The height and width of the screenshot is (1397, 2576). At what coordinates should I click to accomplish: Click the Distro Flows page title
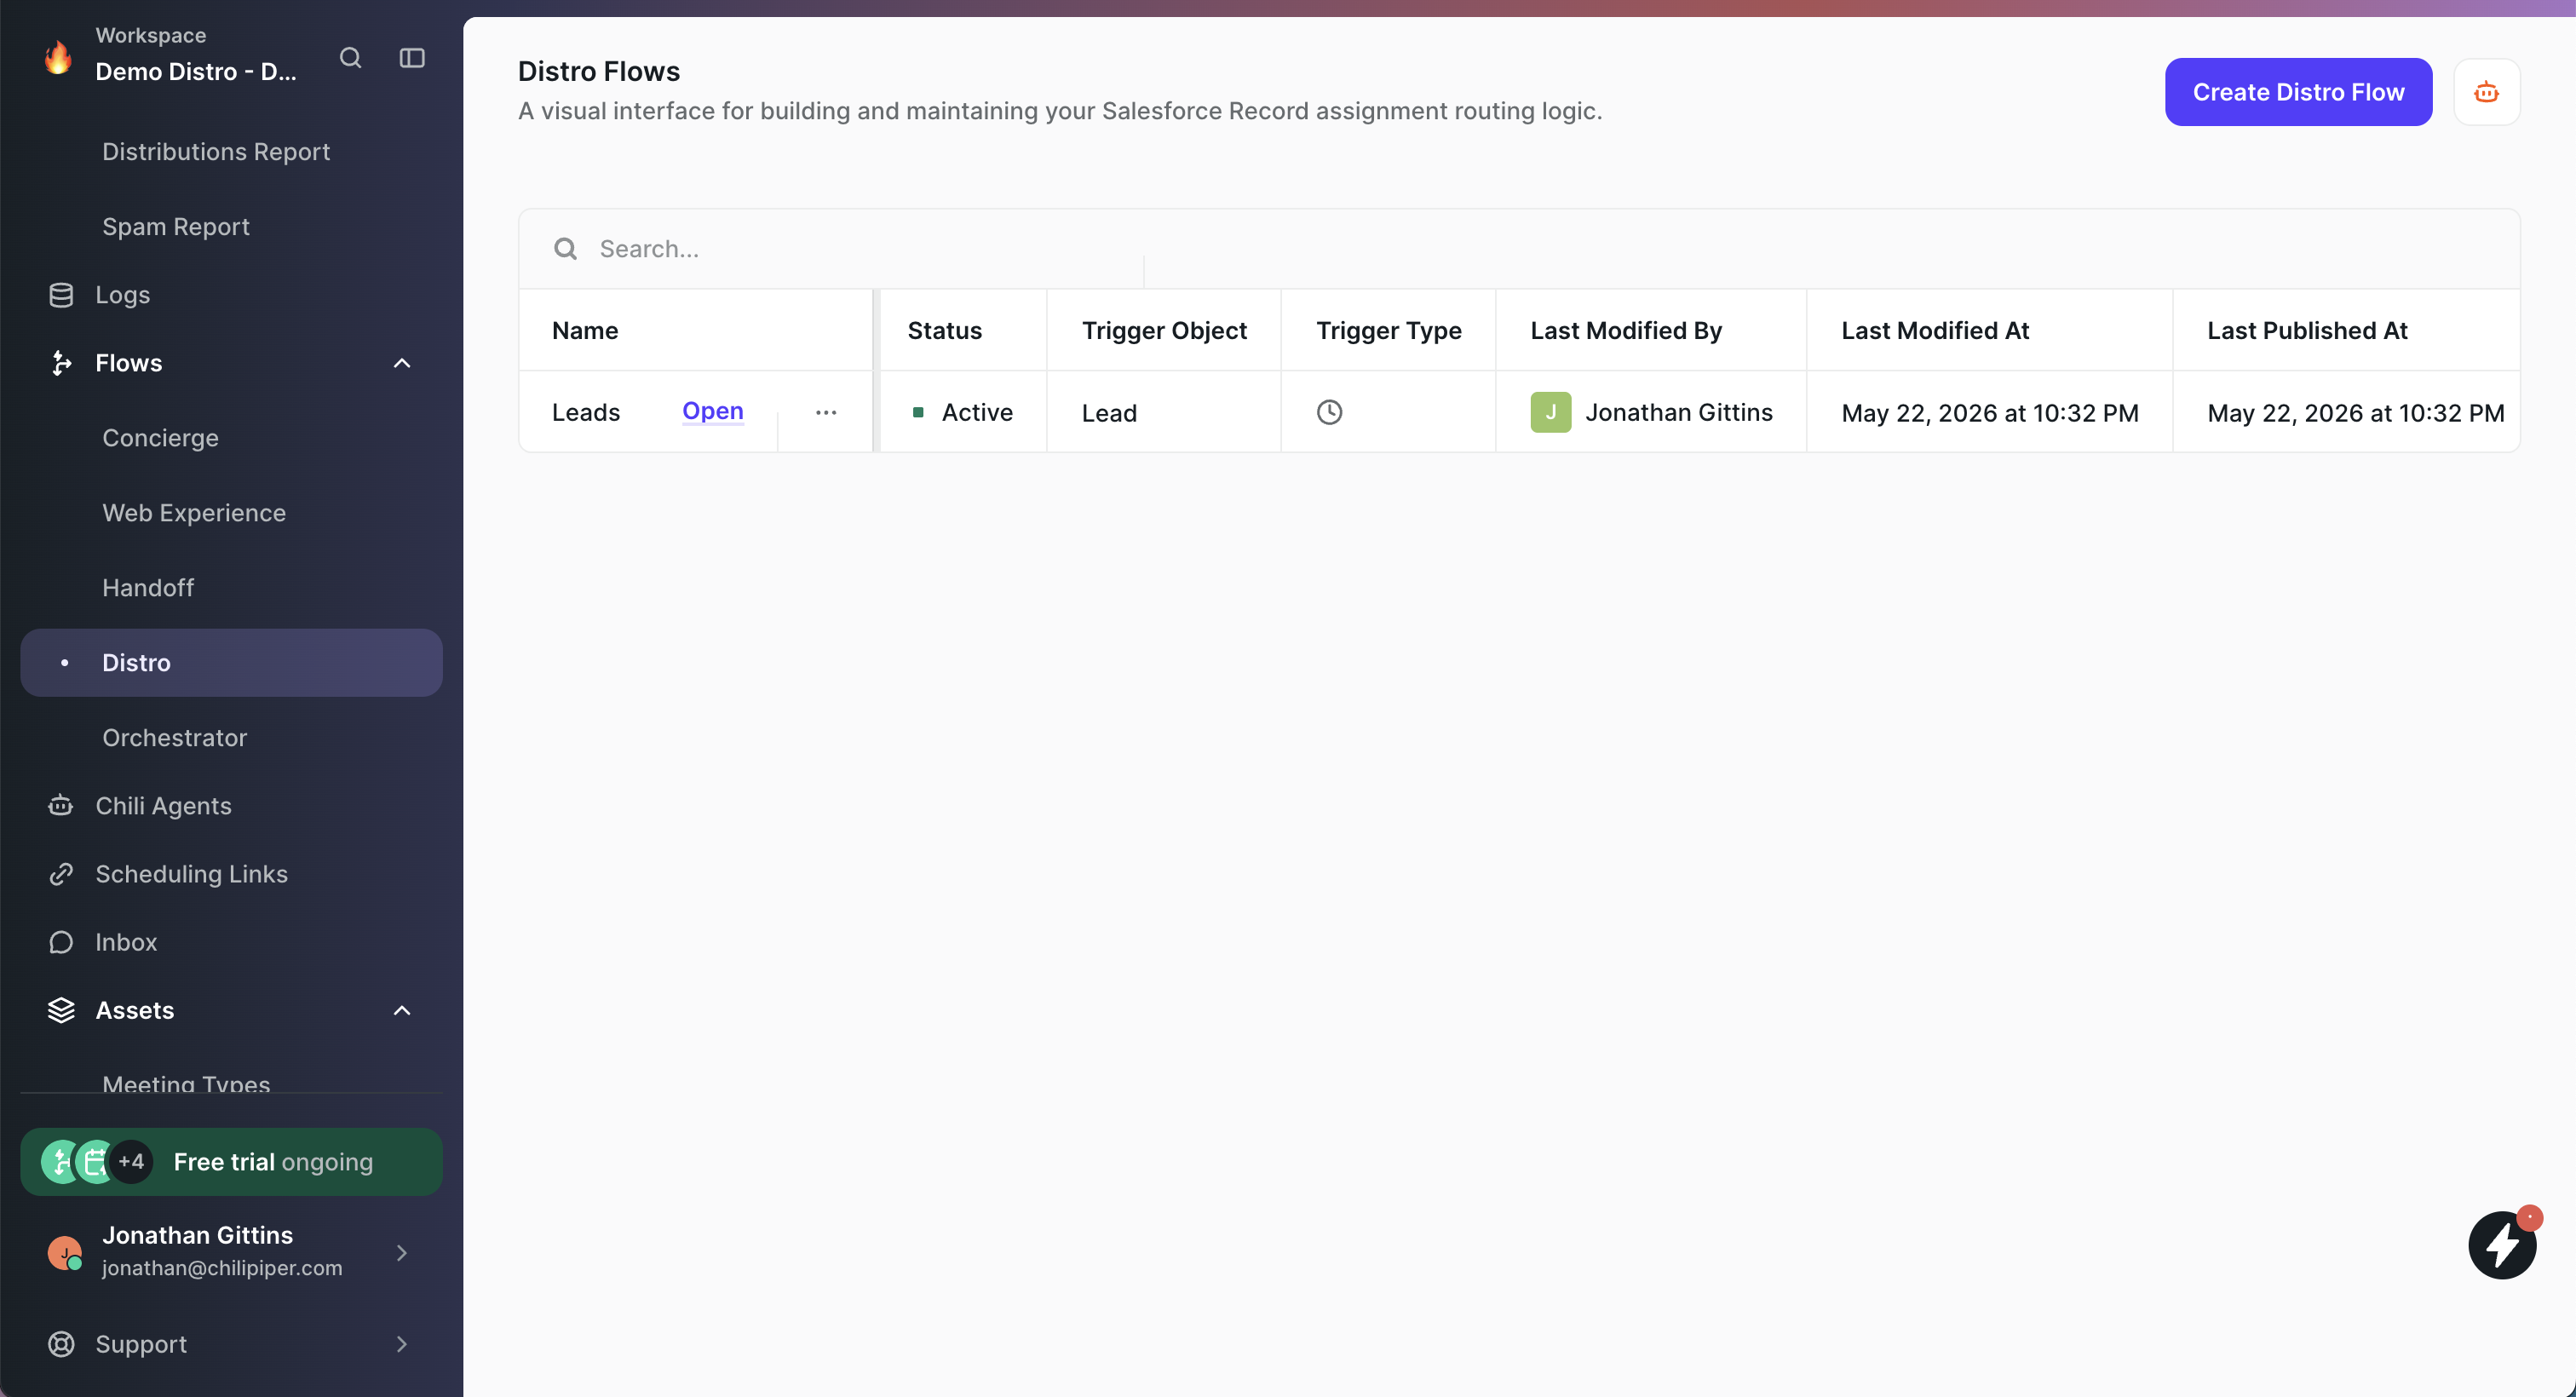click(x=599, y=71)
